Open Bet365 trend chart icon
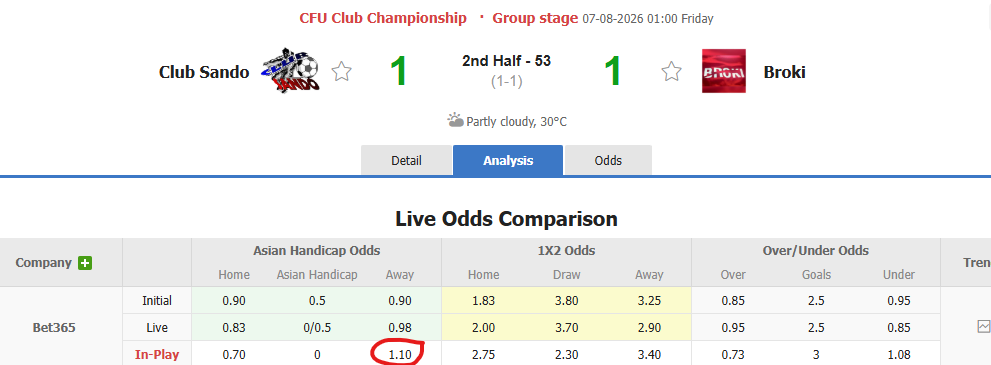Viewport: 991px width, 365px height. point(983,326)
